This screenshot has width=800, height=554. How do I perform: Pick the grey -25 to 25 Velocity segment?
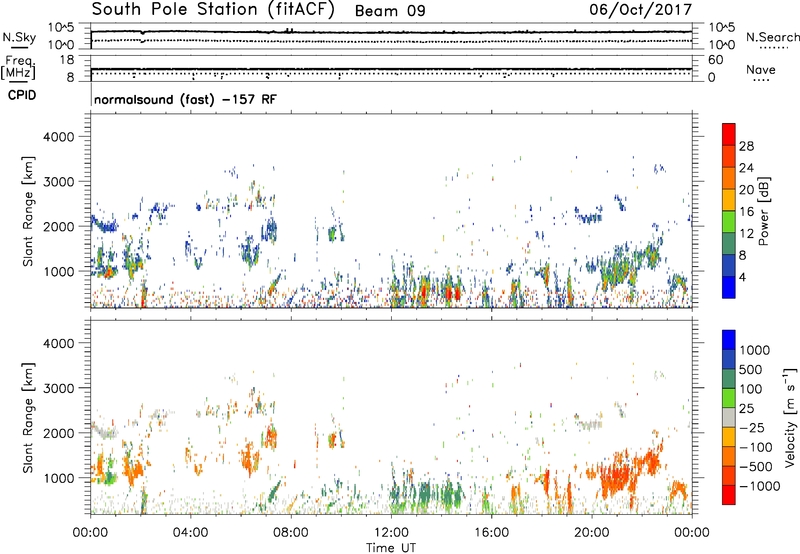[729, 418]
